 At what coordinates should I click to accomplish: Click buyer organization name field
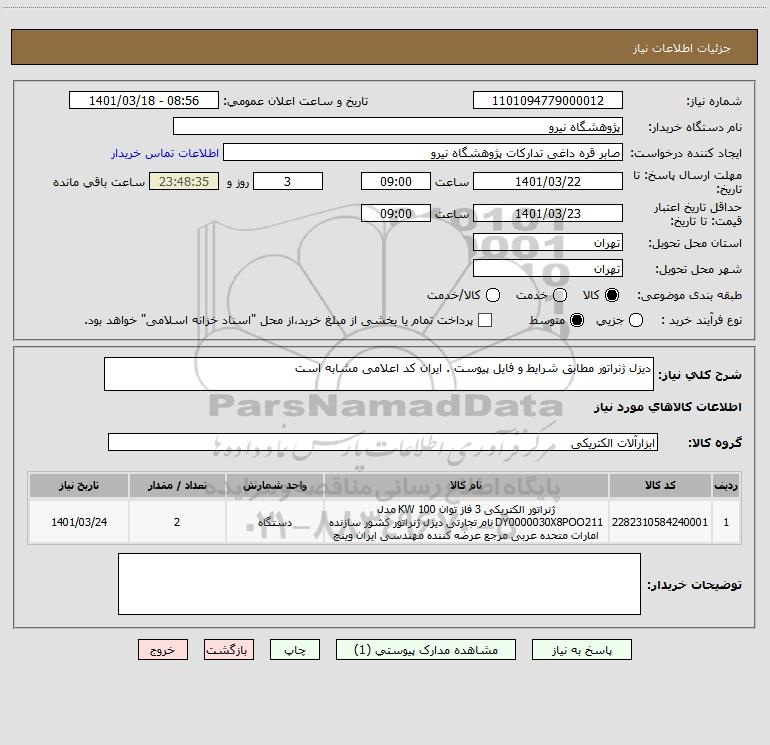click(x=398, y=127)
